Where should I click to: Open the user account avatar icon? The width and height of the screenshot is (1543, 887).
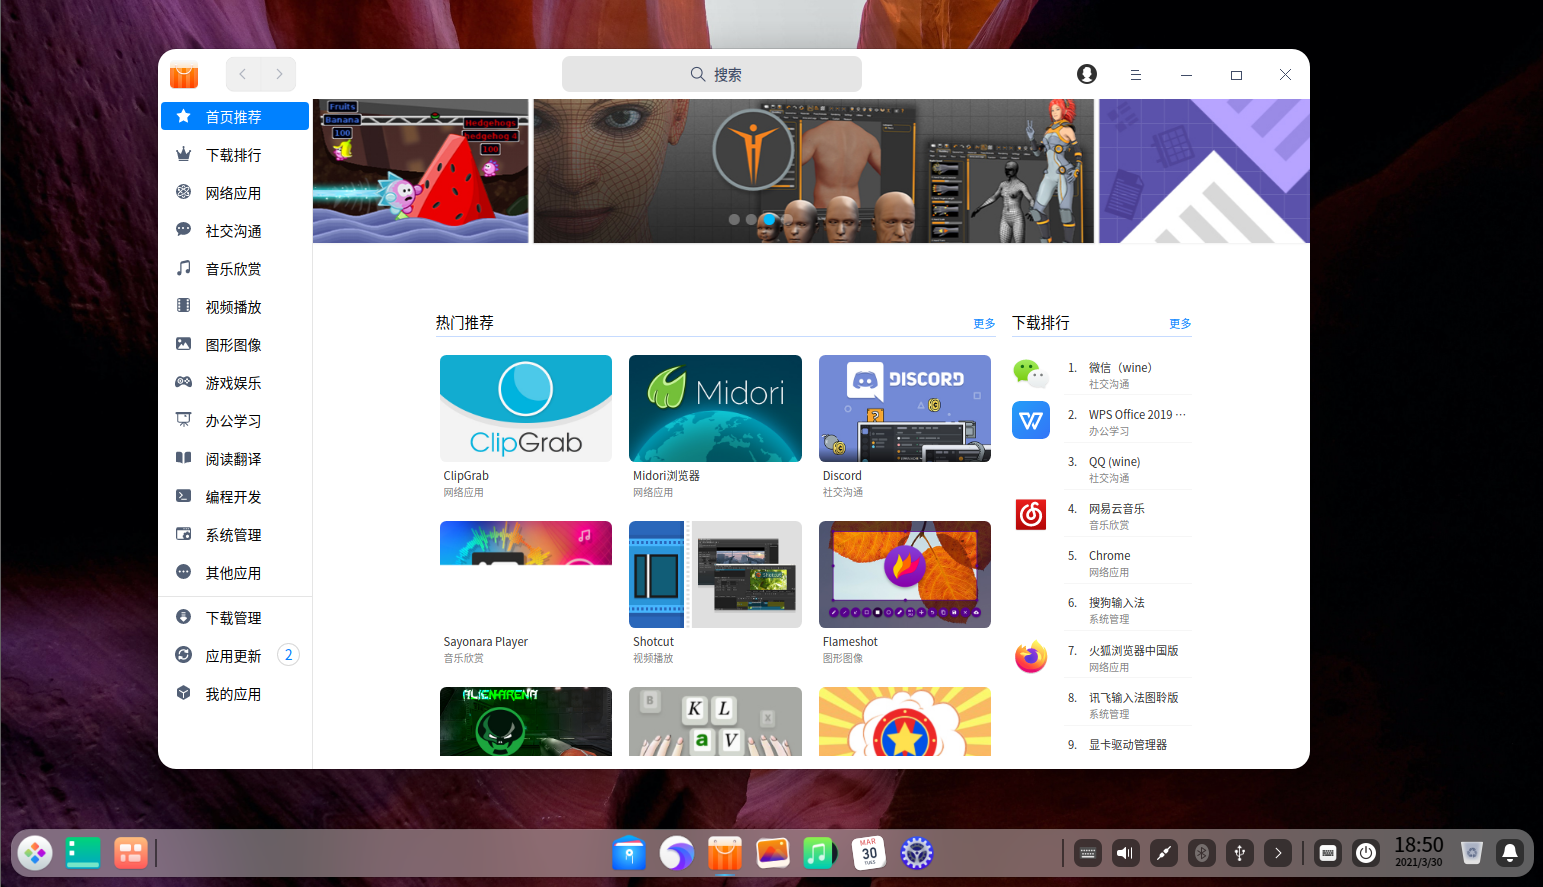(x=1087, y=74)
